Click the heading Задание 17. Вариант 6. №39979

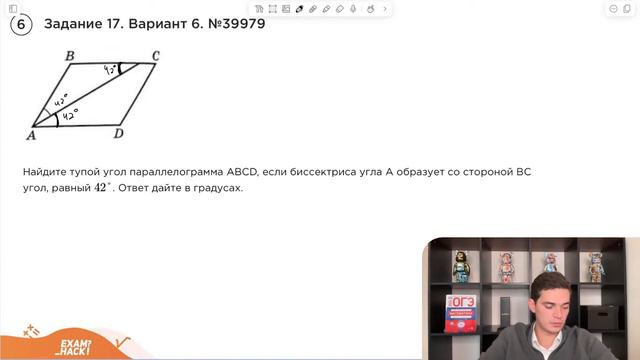pos(154,24)
